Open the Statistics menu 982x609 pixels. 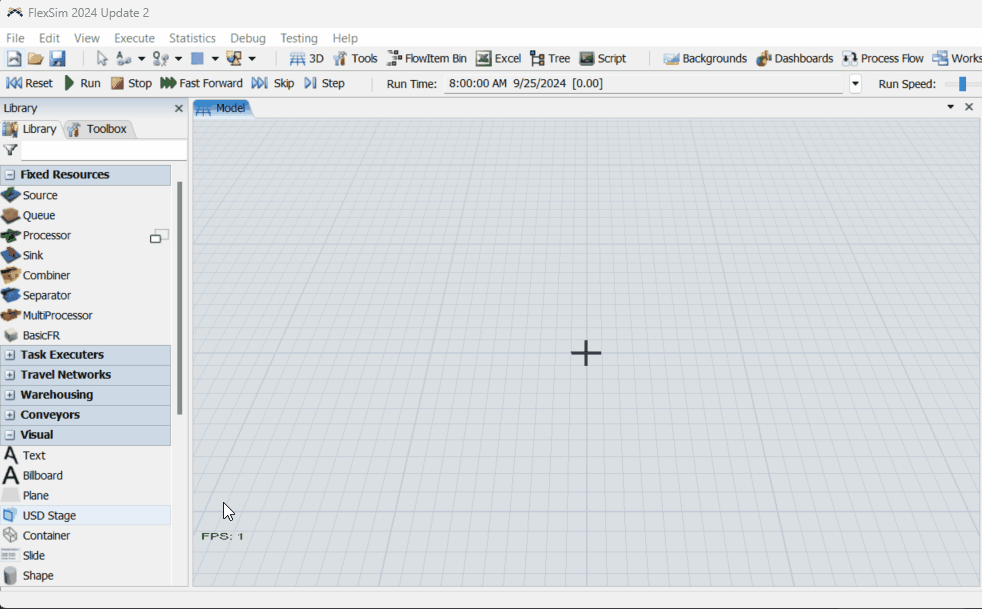click(x=192, y=38)
